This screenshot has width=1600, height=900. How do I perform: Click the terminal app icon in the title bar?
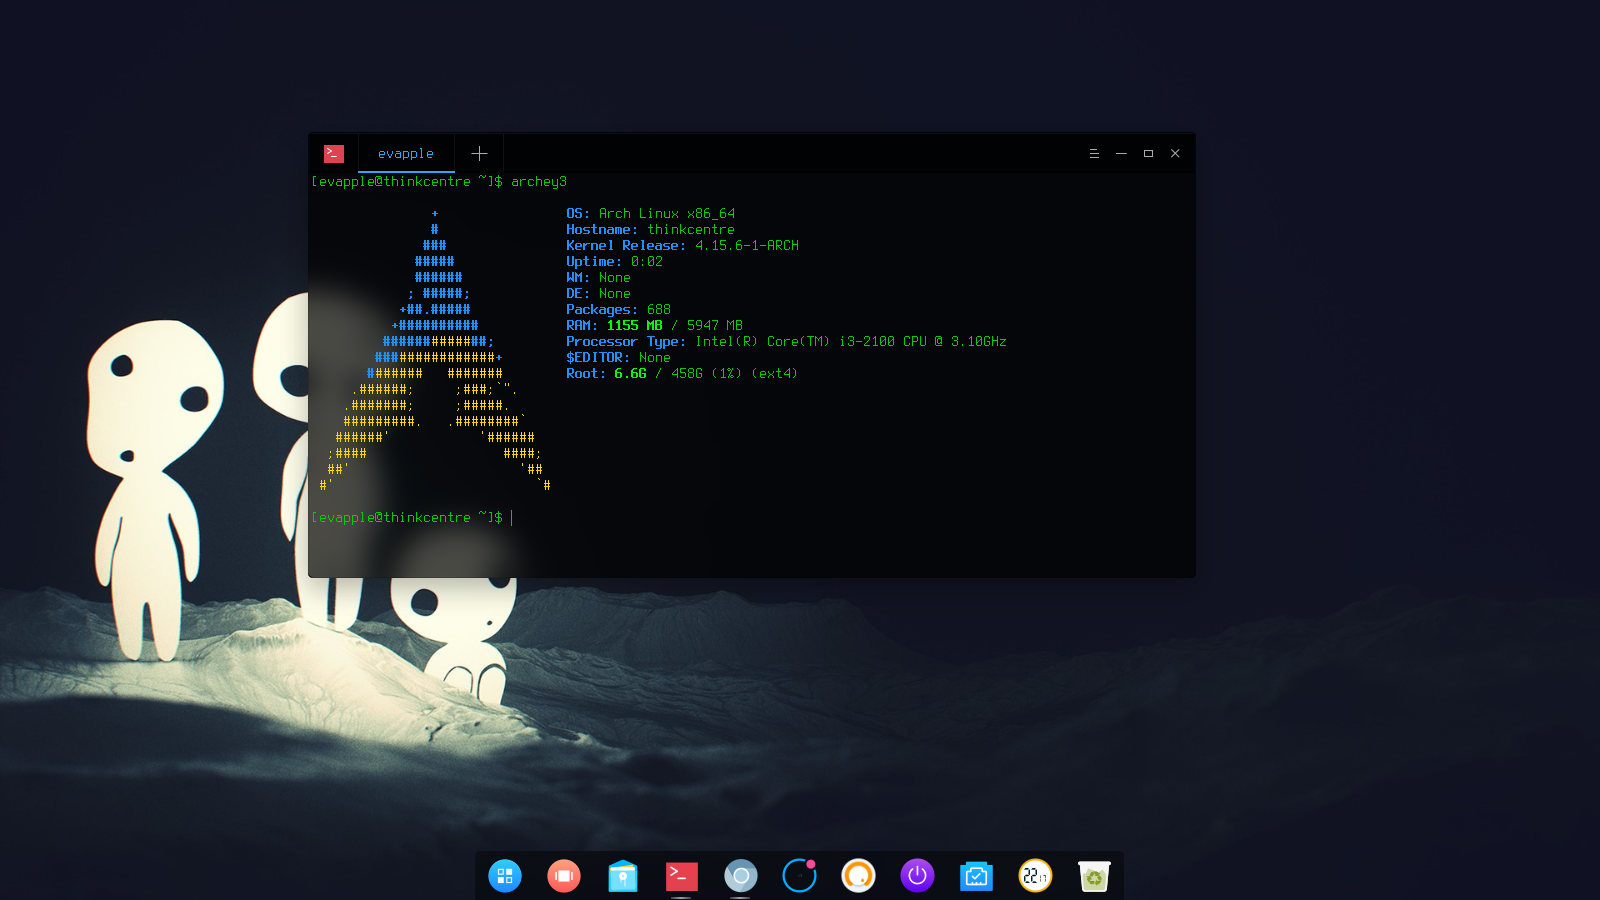point(334,154)
